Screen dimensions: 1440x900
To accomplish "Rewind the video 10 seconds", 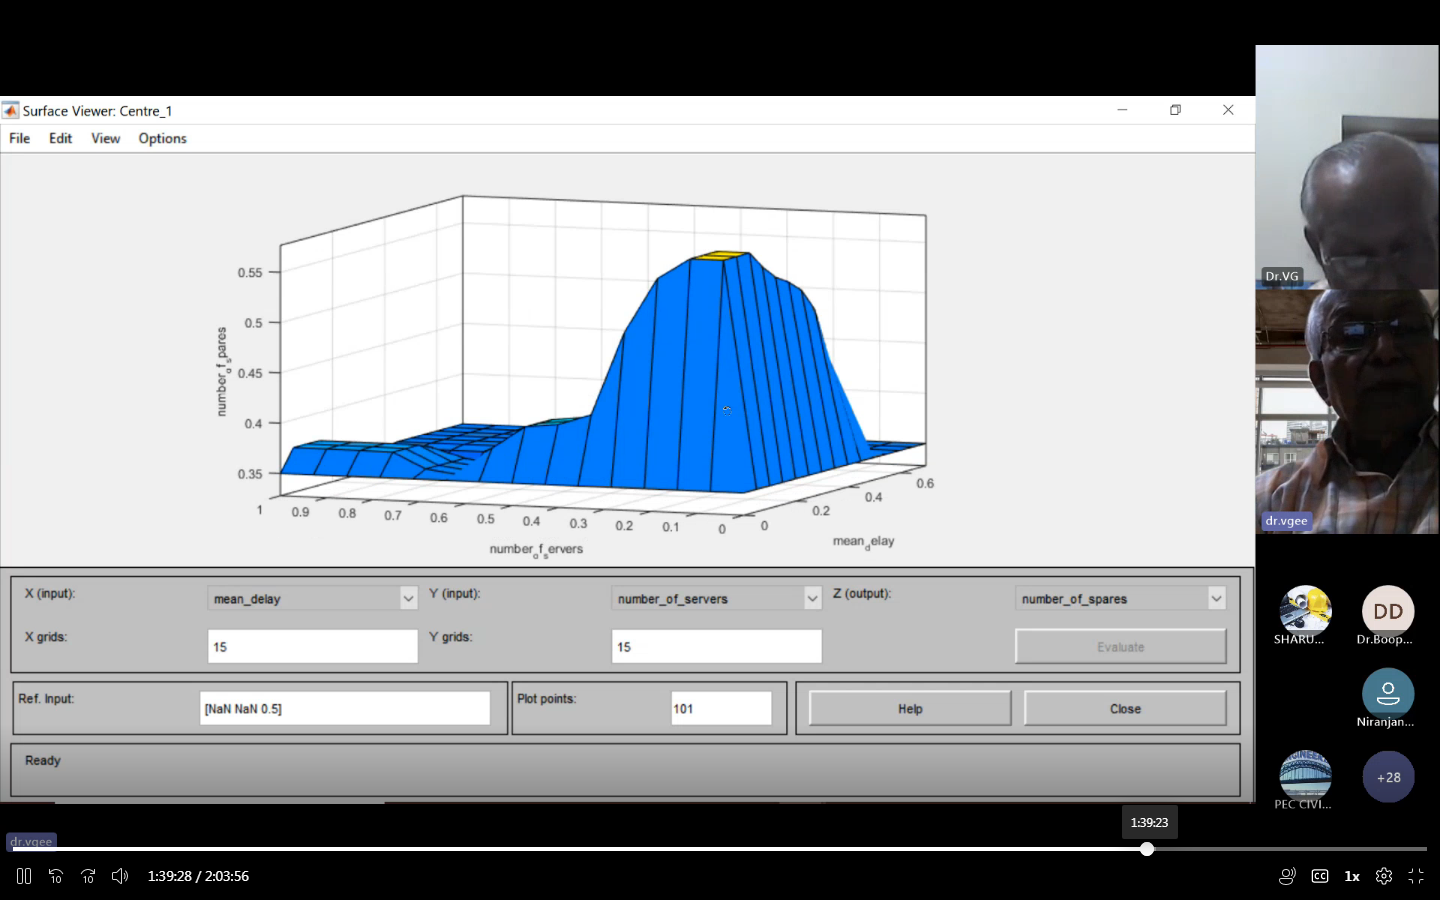I will click(56, 876).
